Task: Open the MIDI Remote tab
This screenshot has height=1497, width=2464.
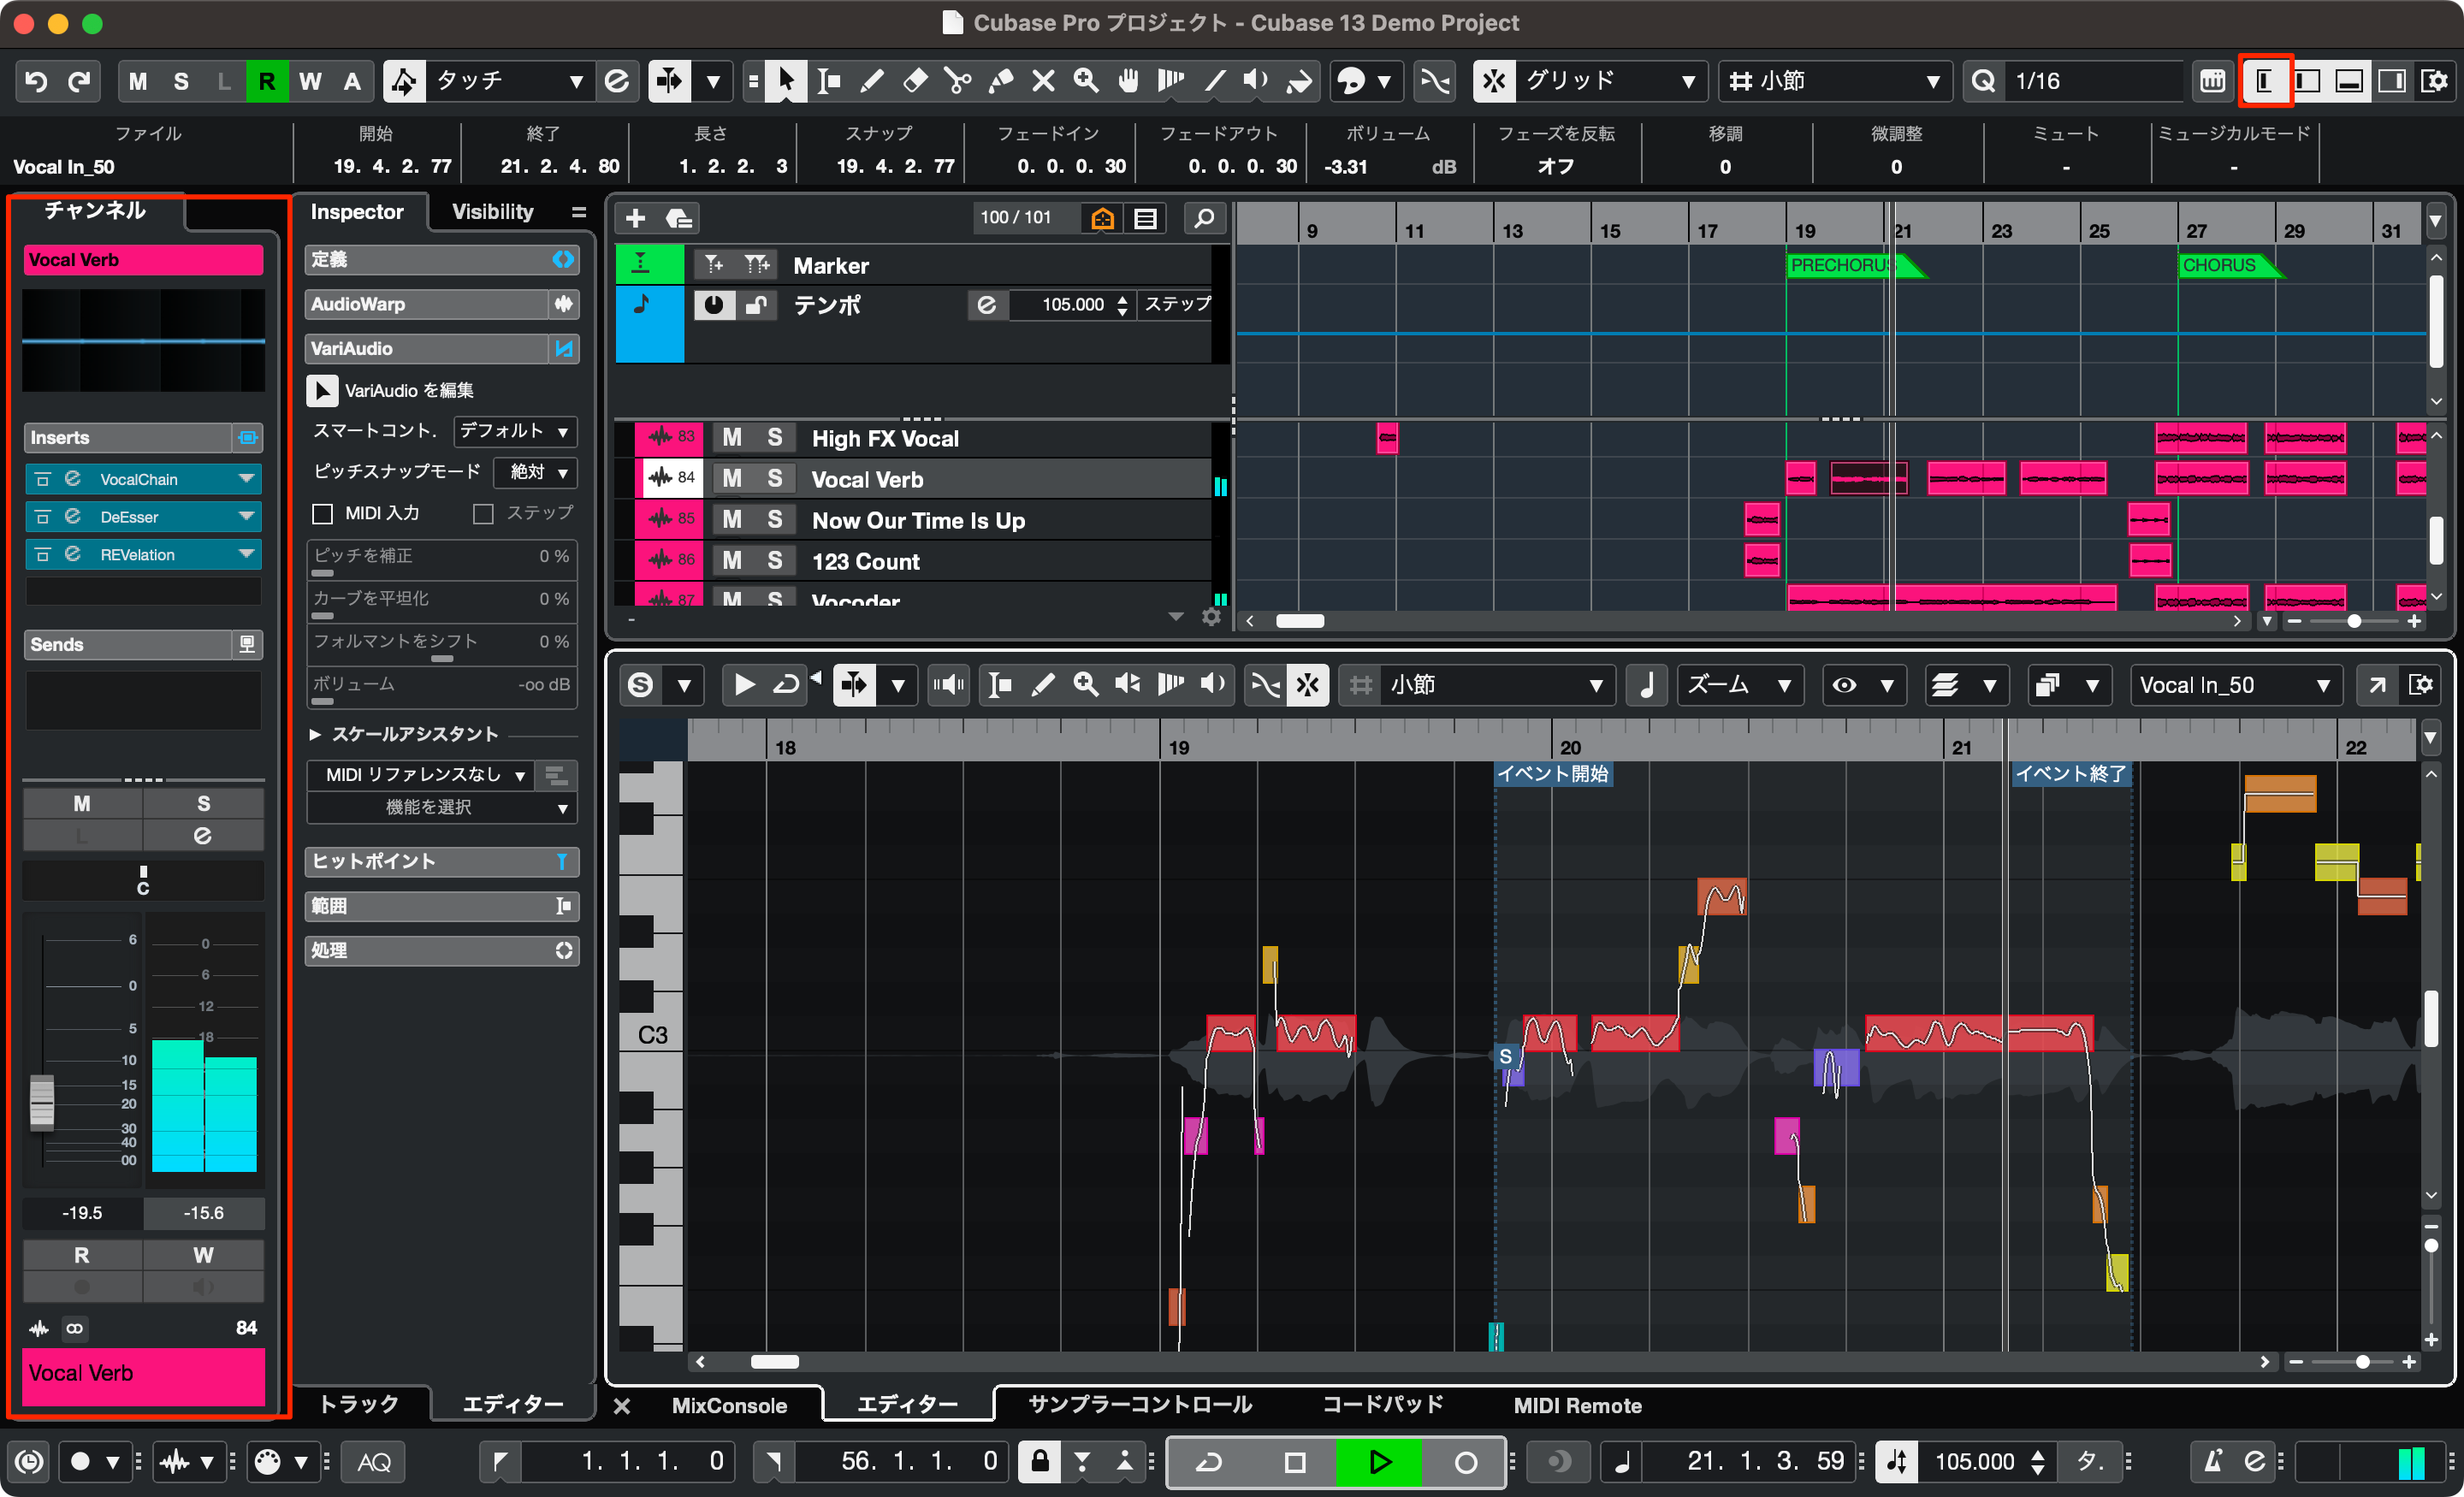Action: 1577,1405
